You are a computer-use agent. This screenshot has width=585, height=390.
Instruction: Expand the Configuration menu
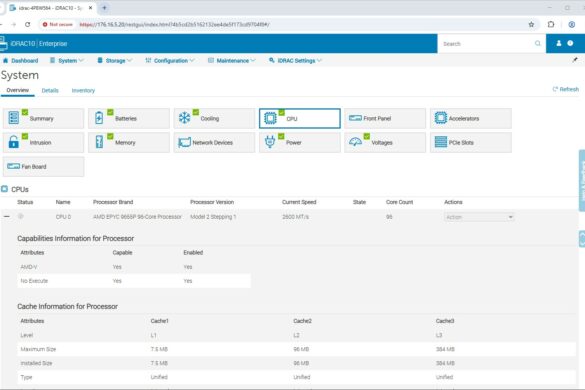click(x=170, y=60)
